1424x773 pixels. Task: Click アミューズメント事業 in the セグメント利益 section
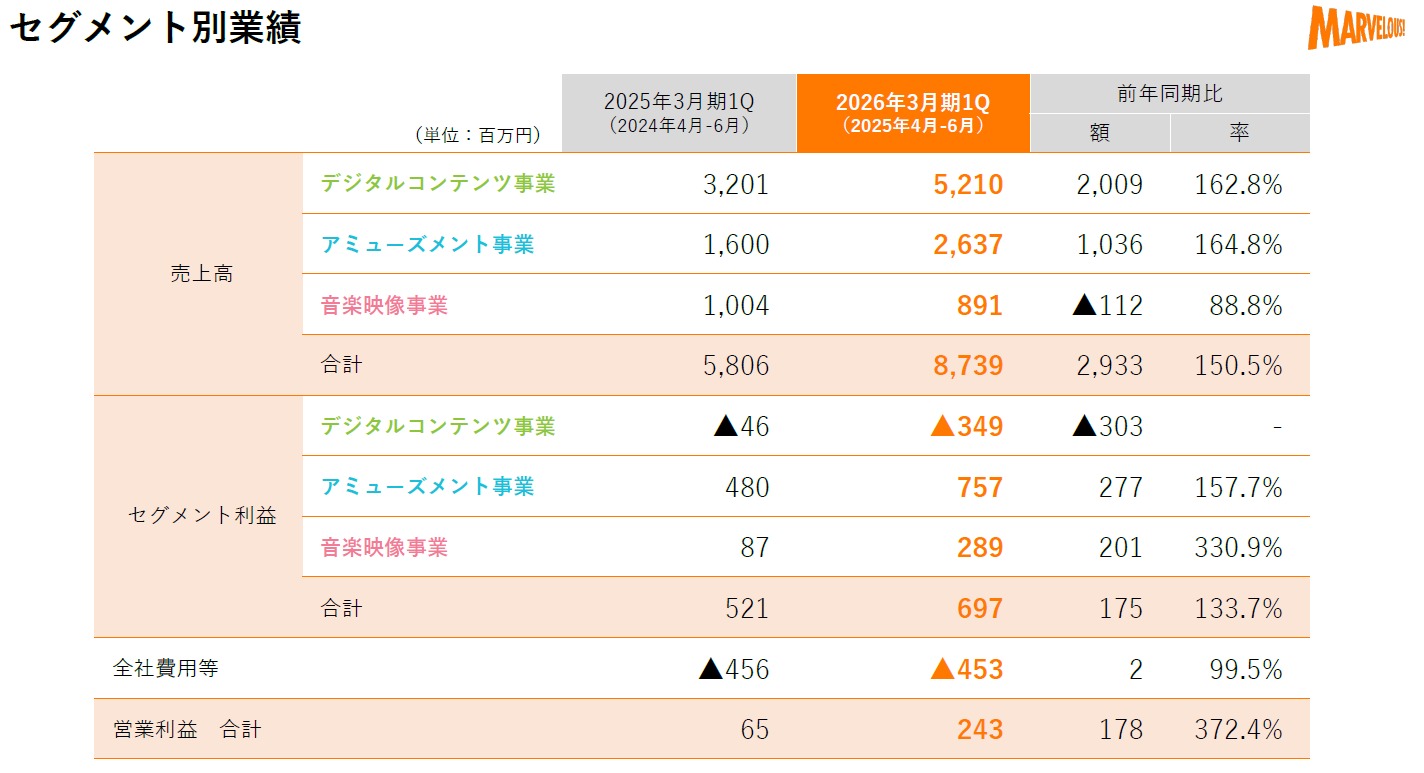pyautogui.click(x=427, y=487)
